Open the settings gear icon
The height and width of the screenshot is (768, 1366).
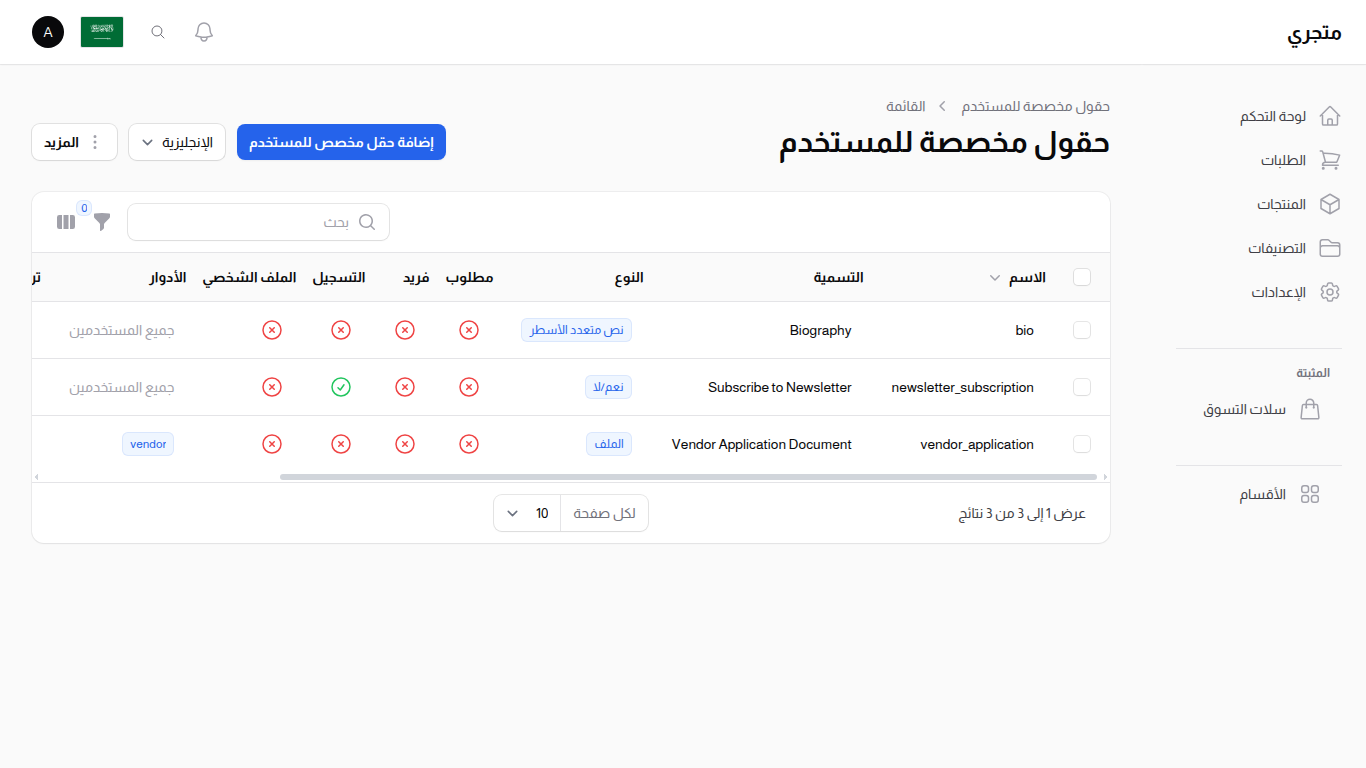pos(1330,292)
